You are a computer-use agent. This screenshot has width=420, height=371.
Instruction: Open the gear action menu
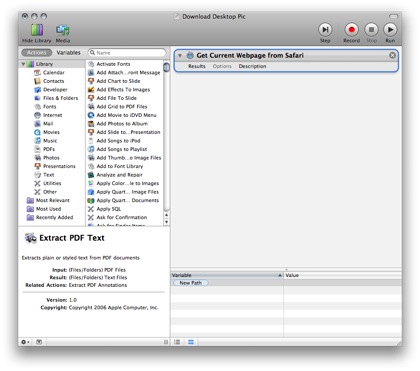coord(25,342)
